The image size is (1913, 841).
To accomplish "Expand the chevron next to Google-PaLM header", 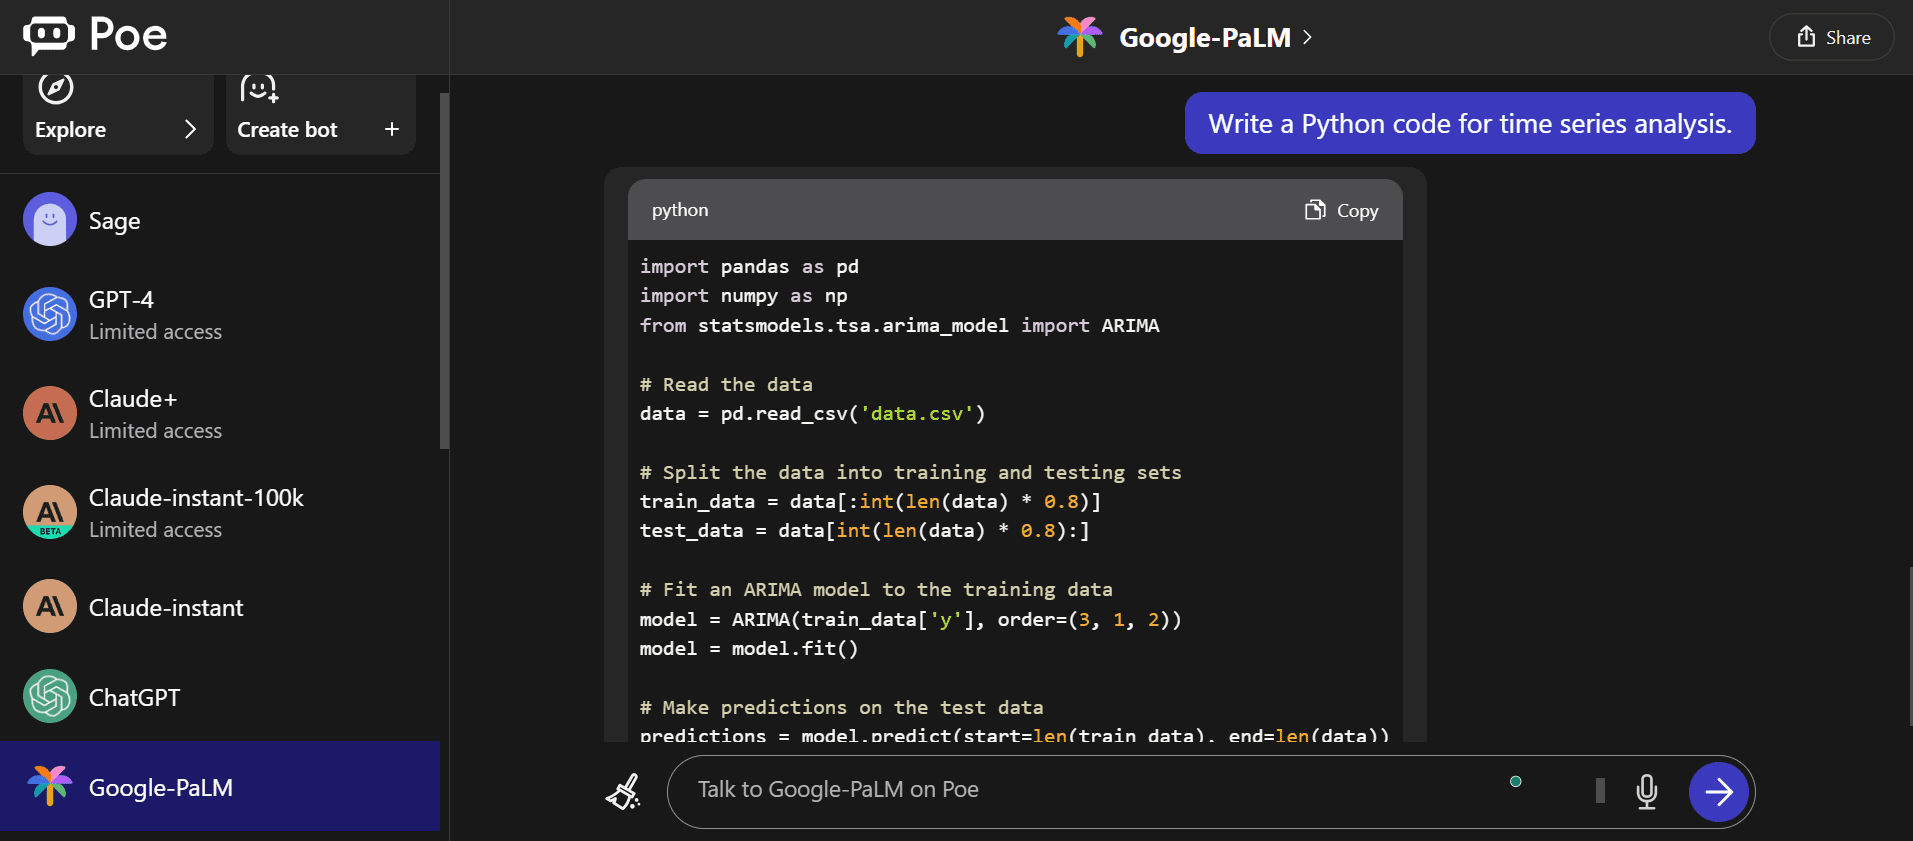I will tap(1307, 38).
